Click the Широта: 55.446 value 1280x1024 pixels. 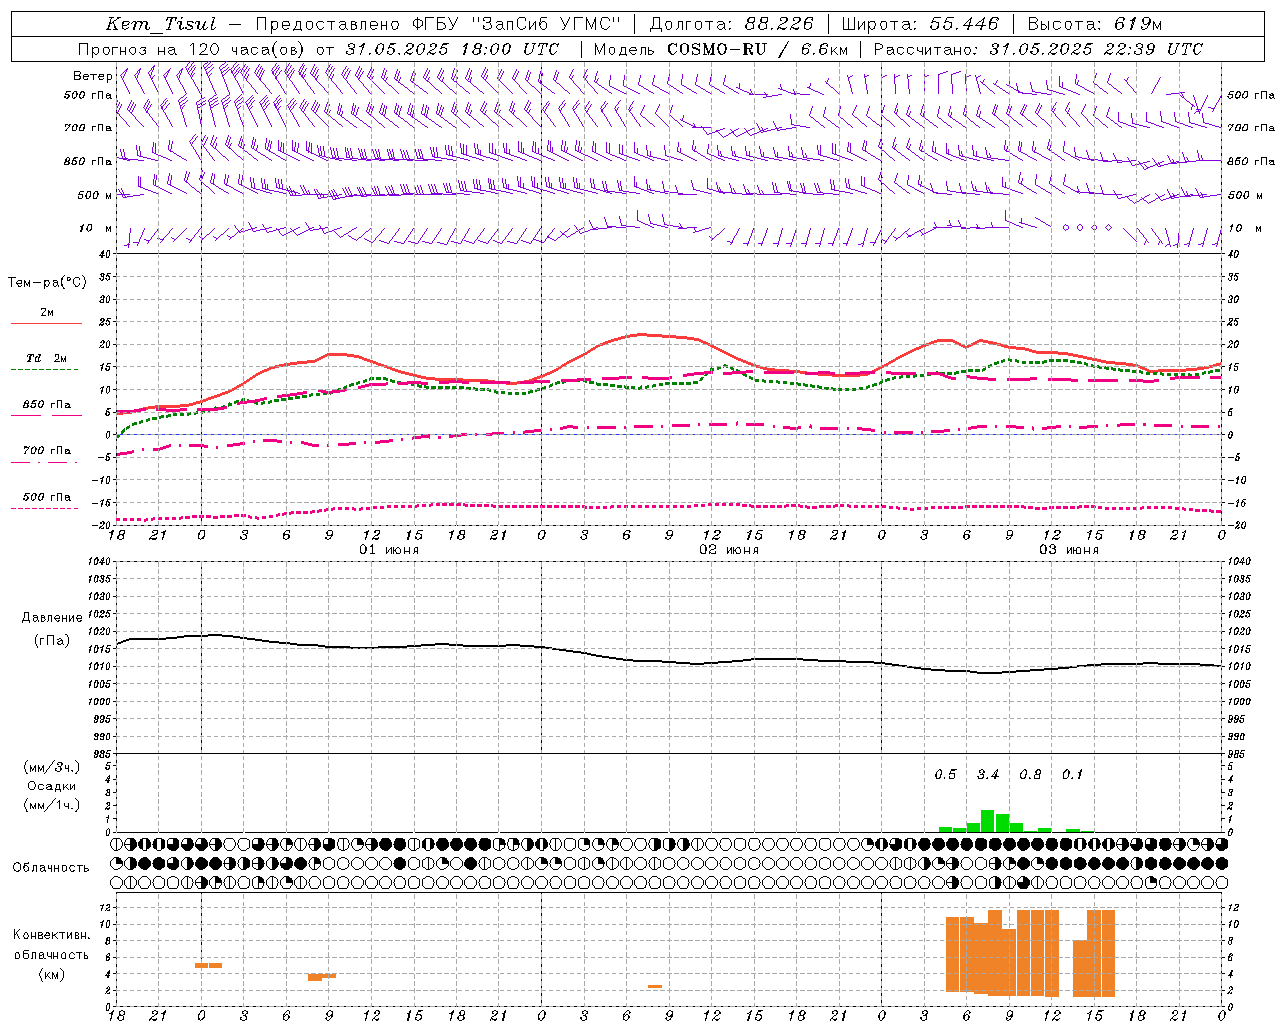point(921,24)
